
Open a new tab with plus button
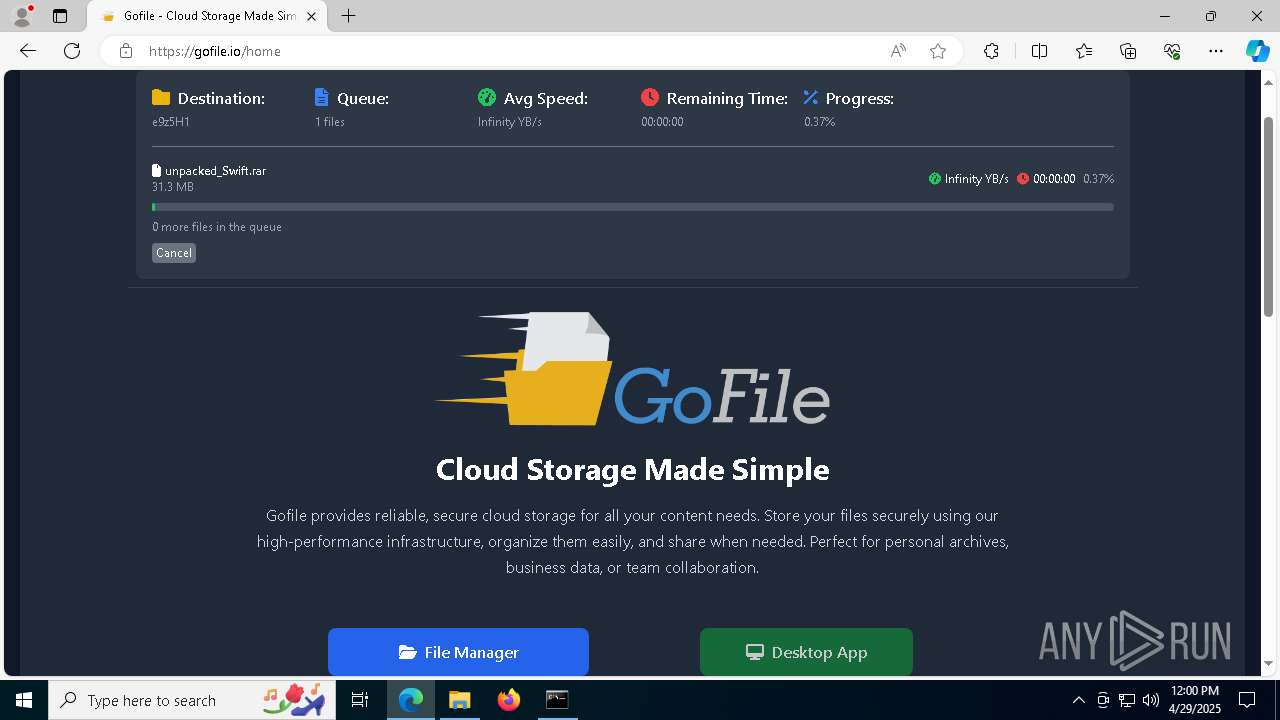click(x=348, y=16)
